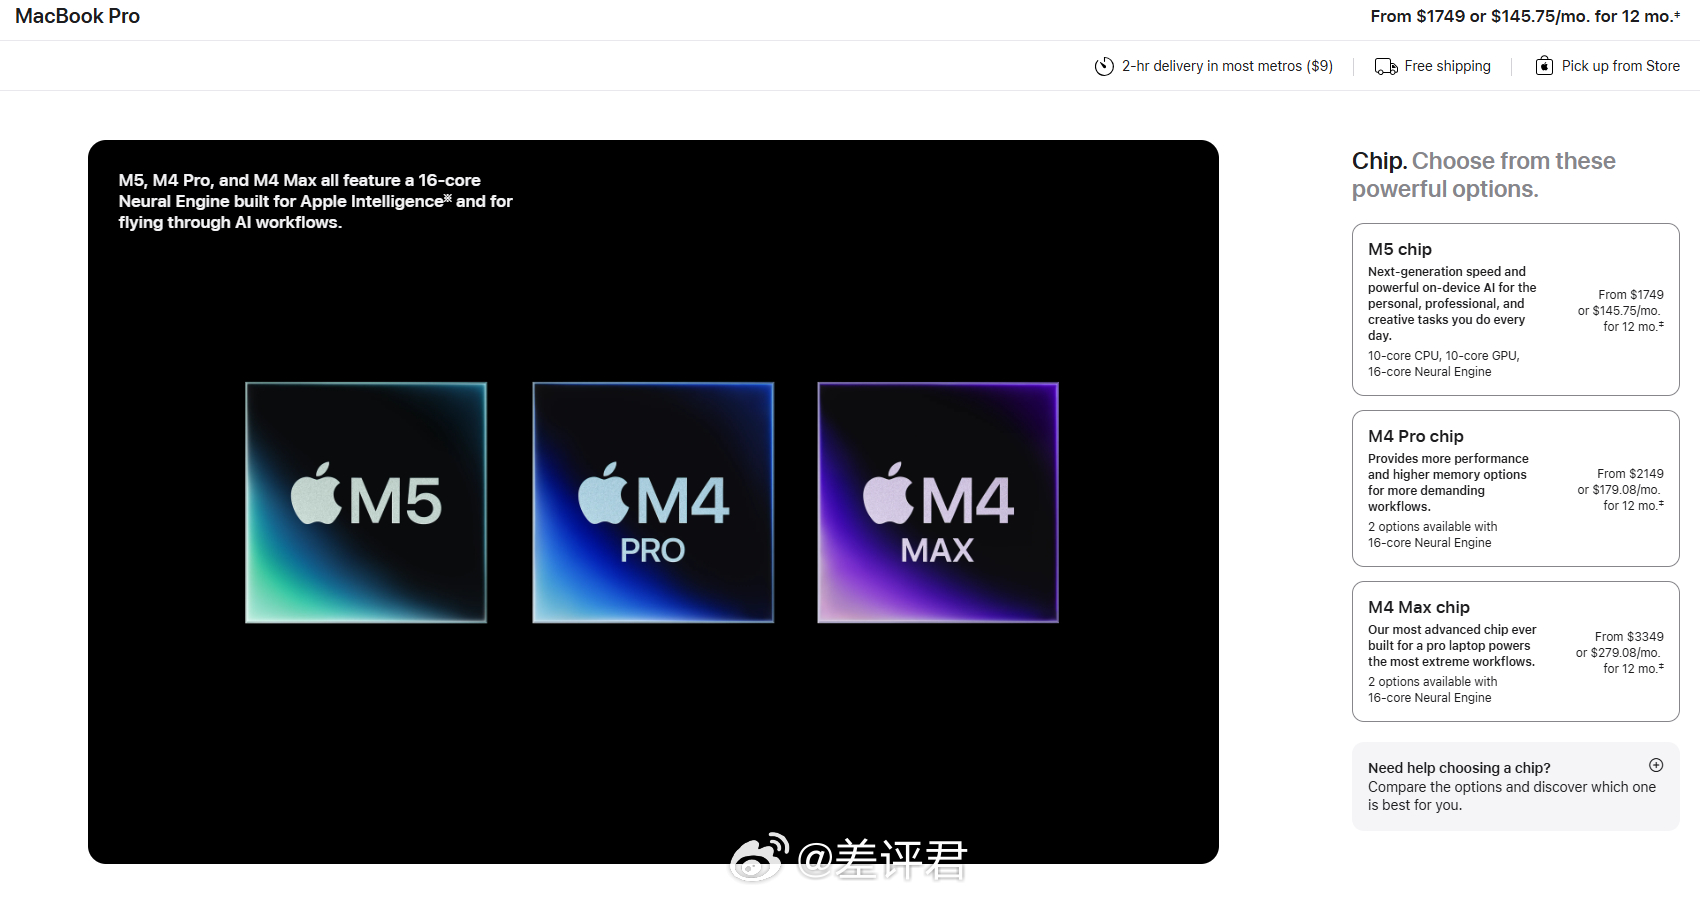1700x899 pixels.
Task: Click the Chip. Choose from these powerful options heading
Action: (1483, 175)
